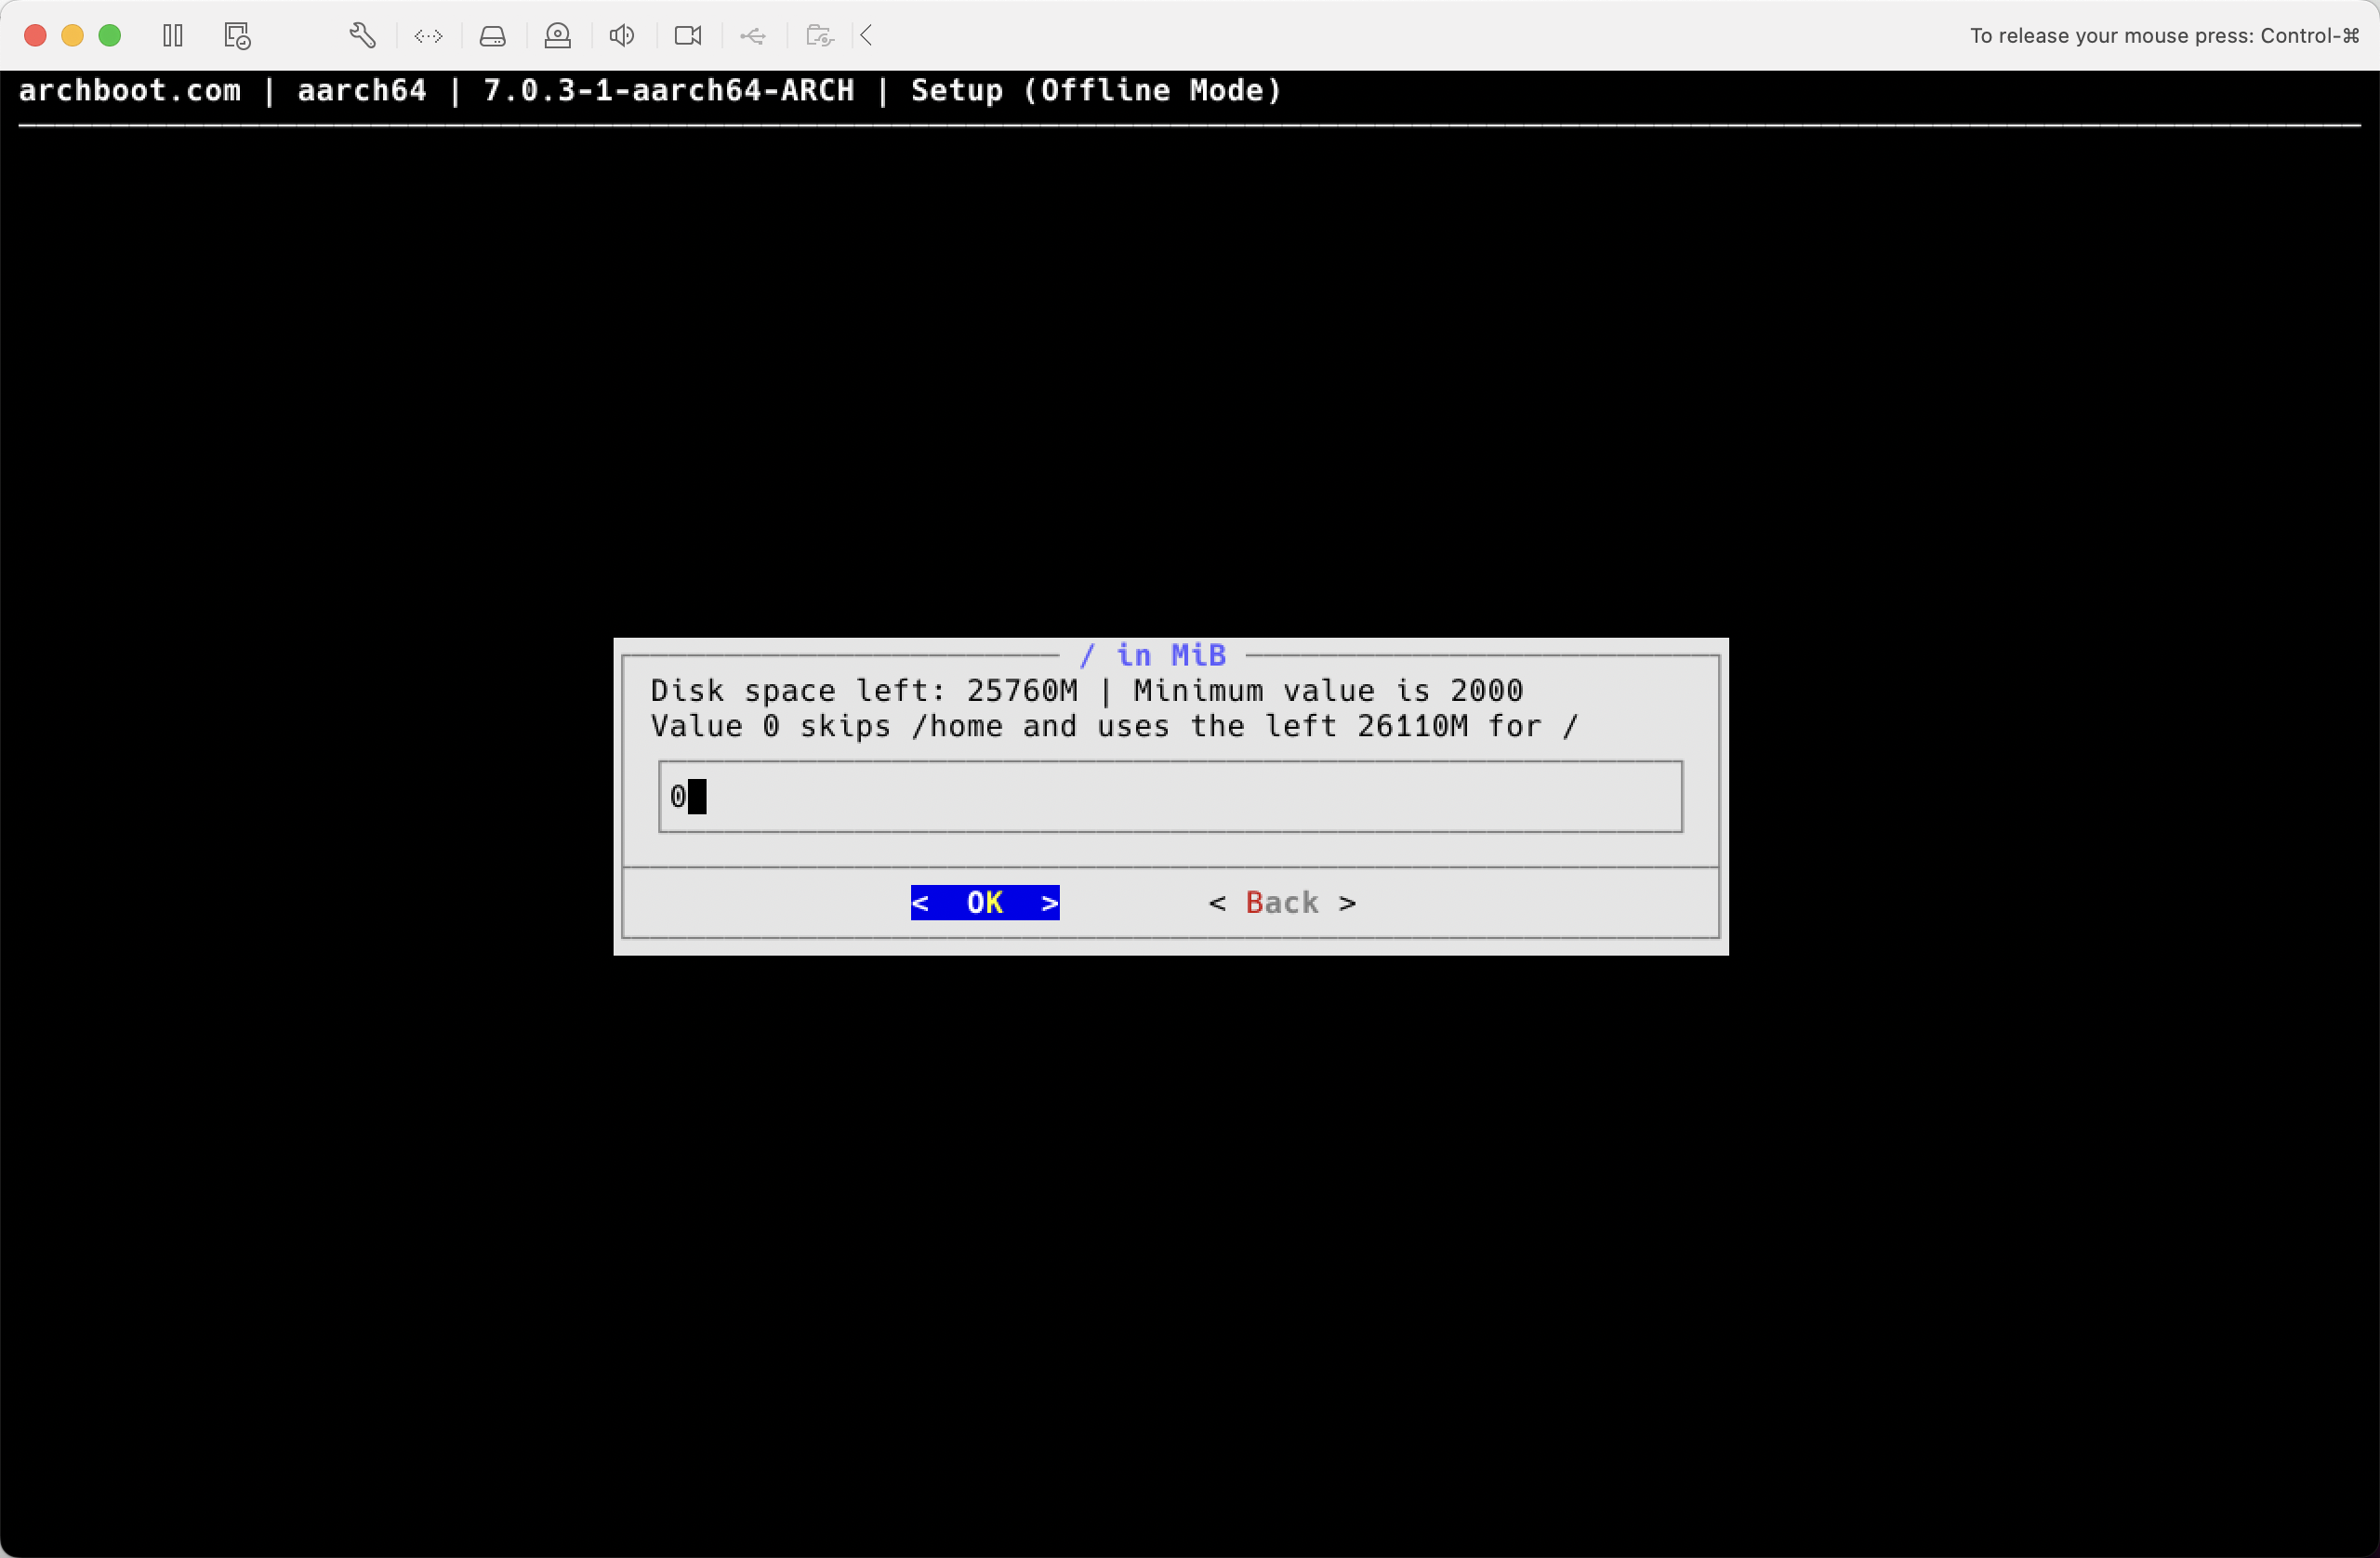The image size is (2380, 1558).
Task: Click the '/ in MiB' dialog title
Action: click(x=1152, y=655)
